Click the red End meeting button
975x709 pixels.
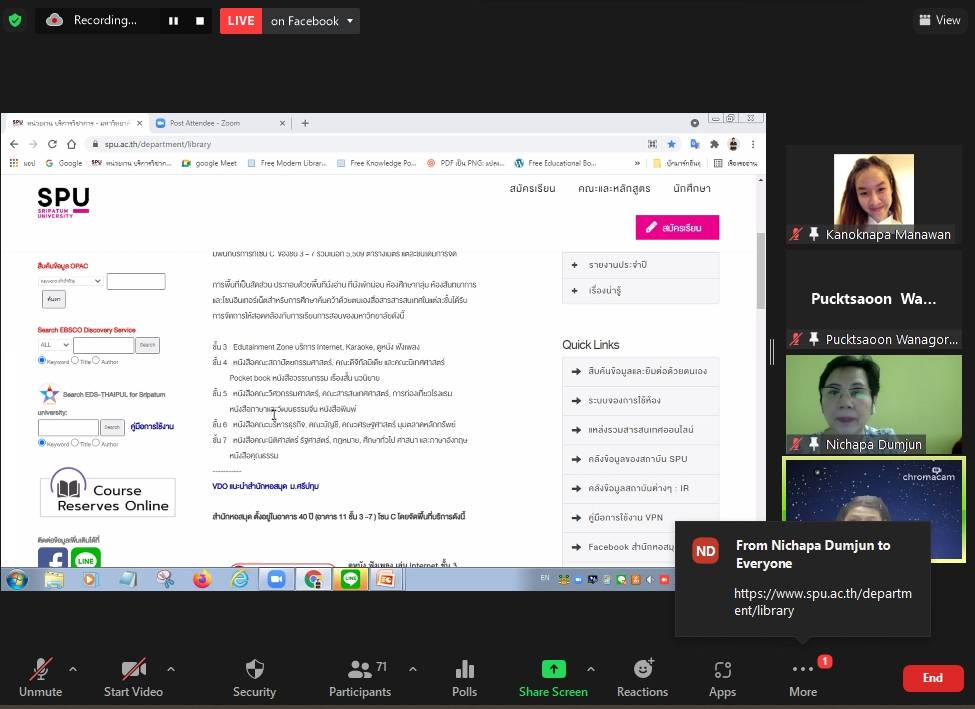(933, 678)
